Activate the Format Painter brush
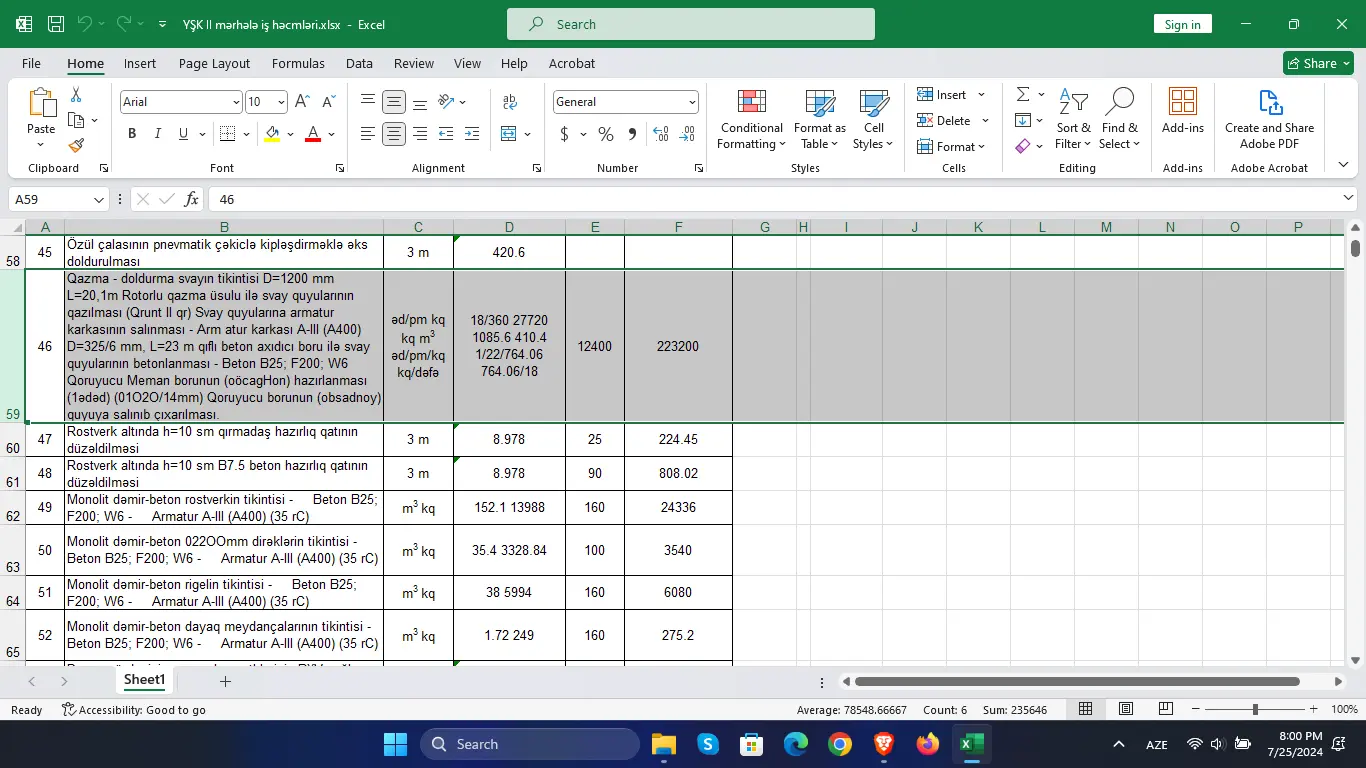The width and height of the screenshot is (1366, 768). tap(76, 145)
